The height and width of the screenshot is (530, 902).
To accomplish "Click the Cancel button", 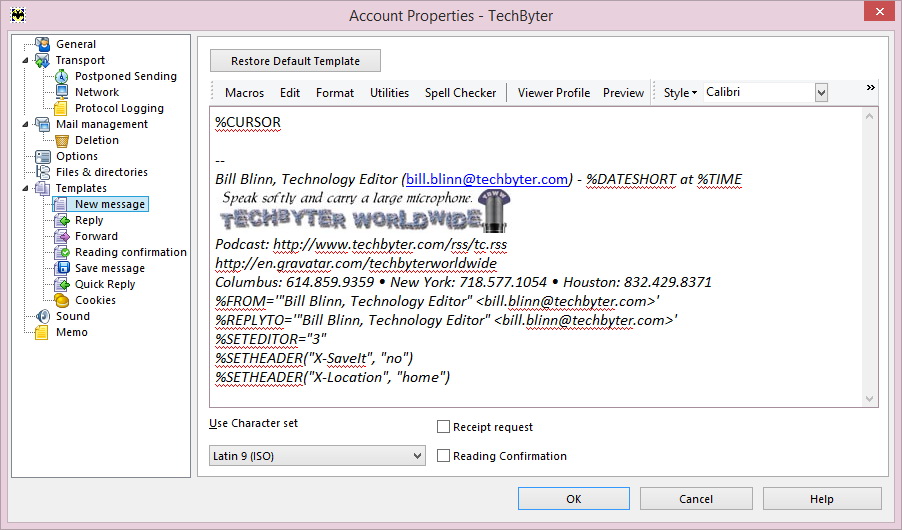I will click(696, 499).
